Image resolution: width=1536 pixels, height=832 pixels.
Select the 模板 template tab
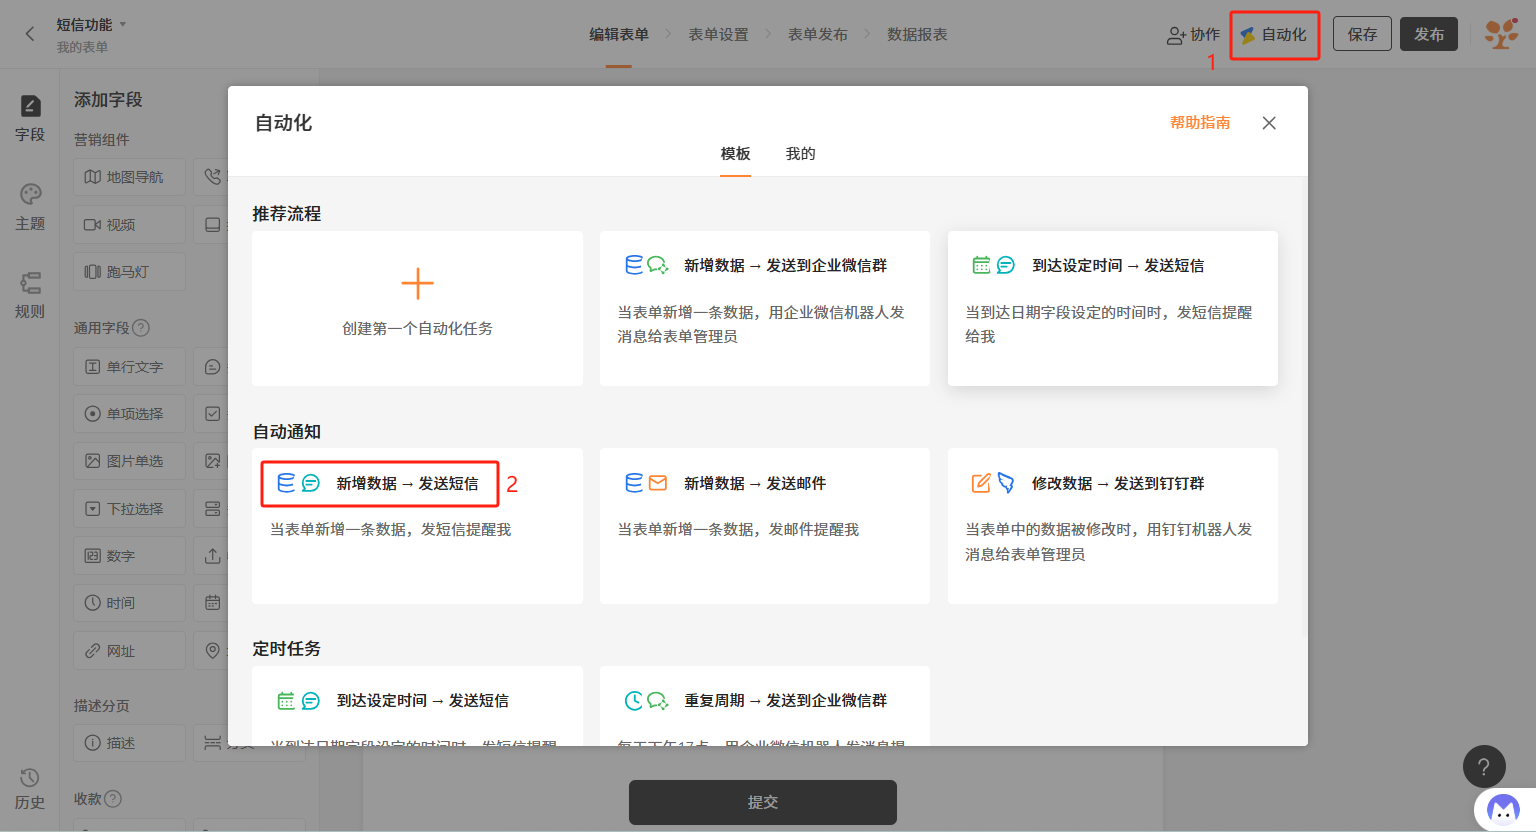click(x=735, y=154)
